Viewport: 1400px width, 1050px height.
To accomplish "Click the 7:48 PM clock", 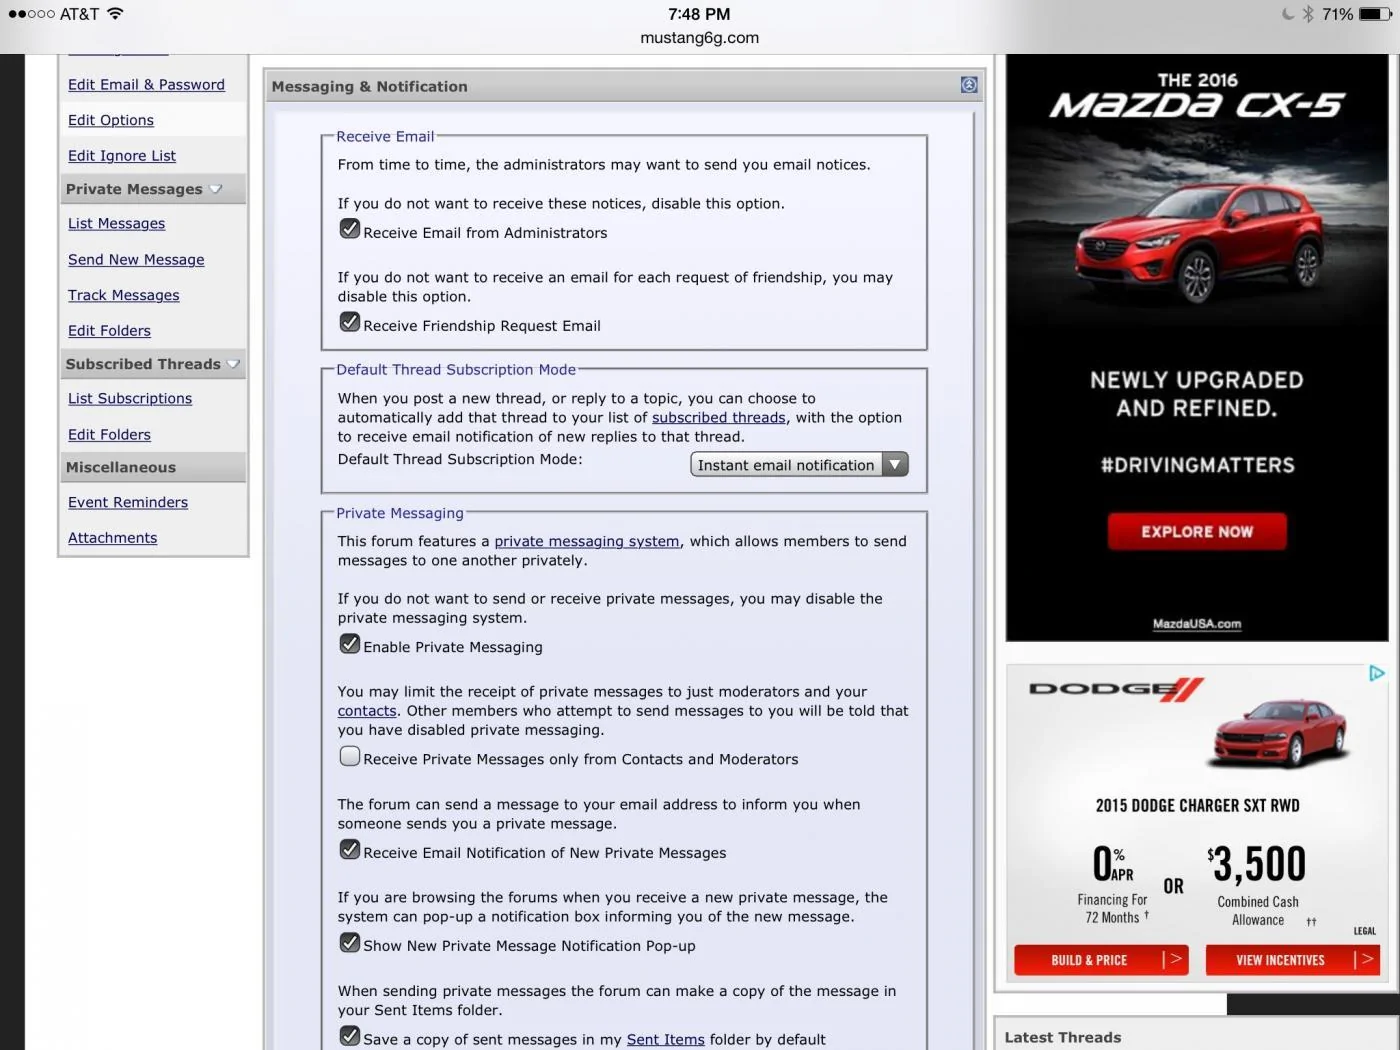I will [x=699, y=14].
